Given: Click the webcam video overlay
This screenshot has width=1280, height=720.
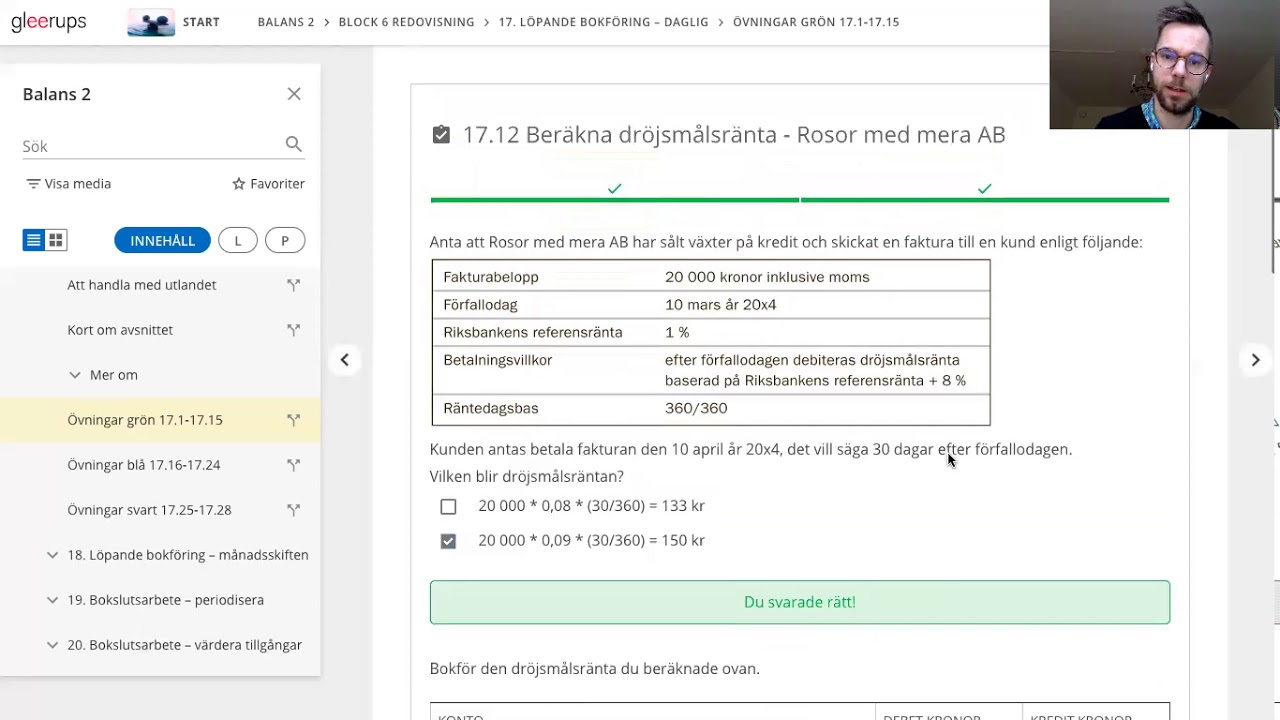Looking at the screenshot, I should tap(1164, 65).
